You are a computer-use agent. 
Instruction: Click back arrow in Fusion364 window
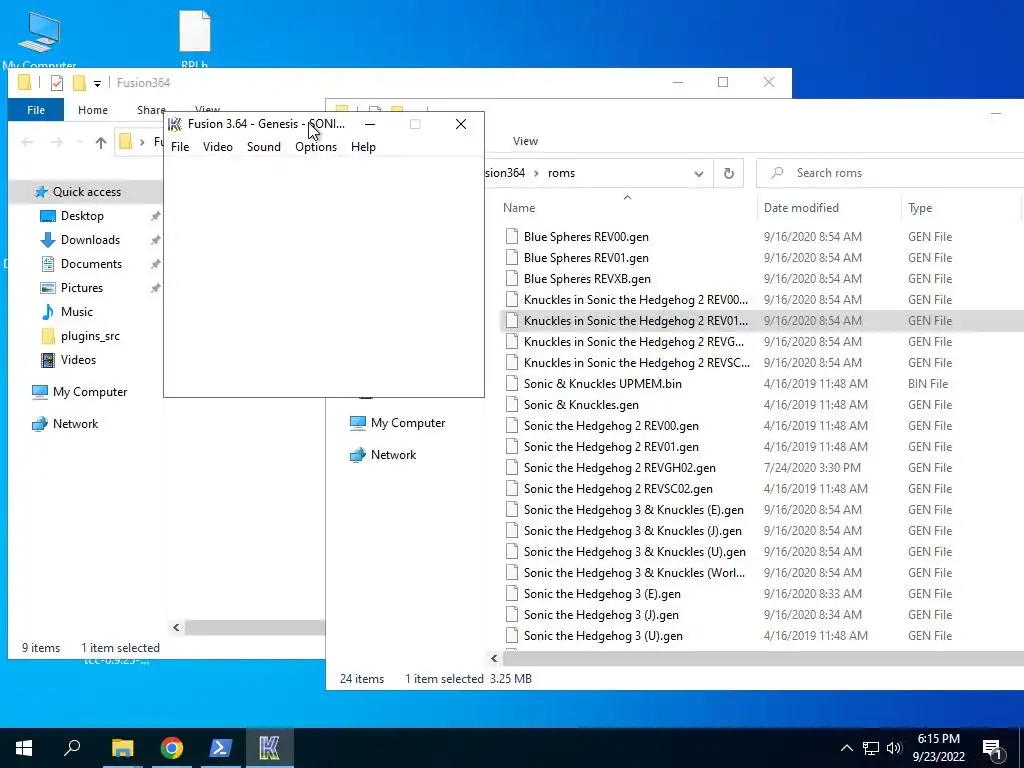click(27, 142)
